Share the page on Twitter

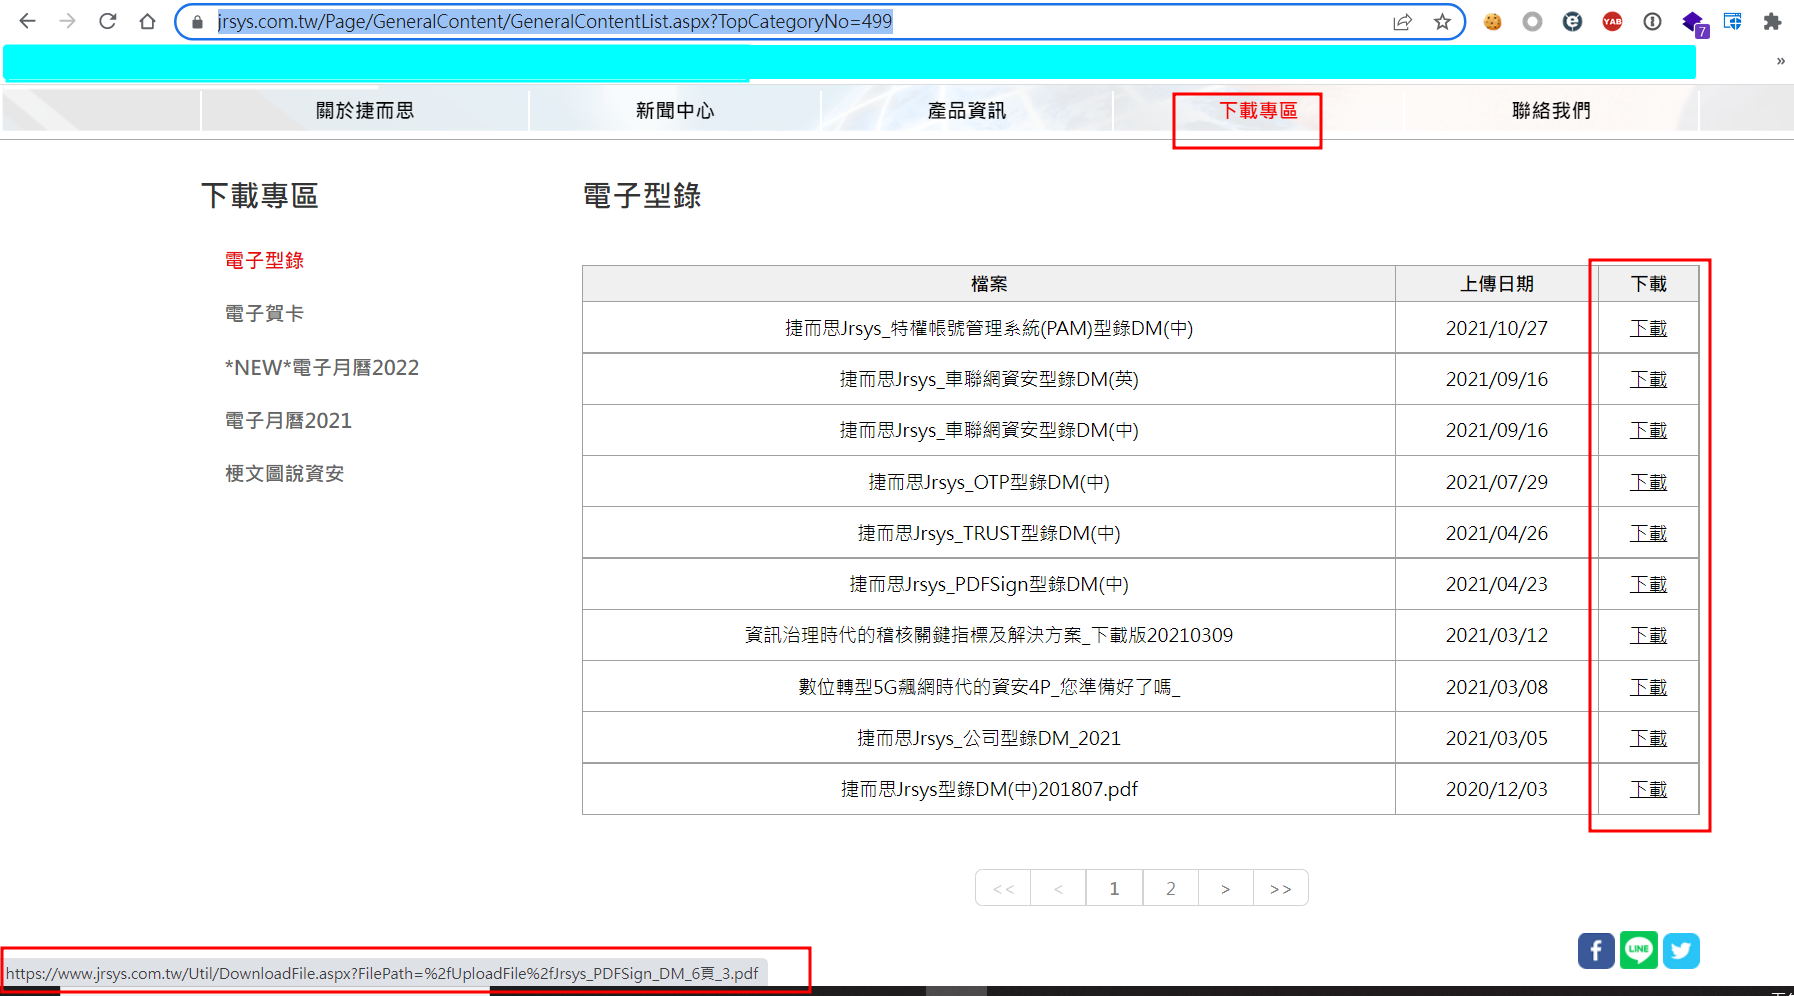pos(1681,950)
